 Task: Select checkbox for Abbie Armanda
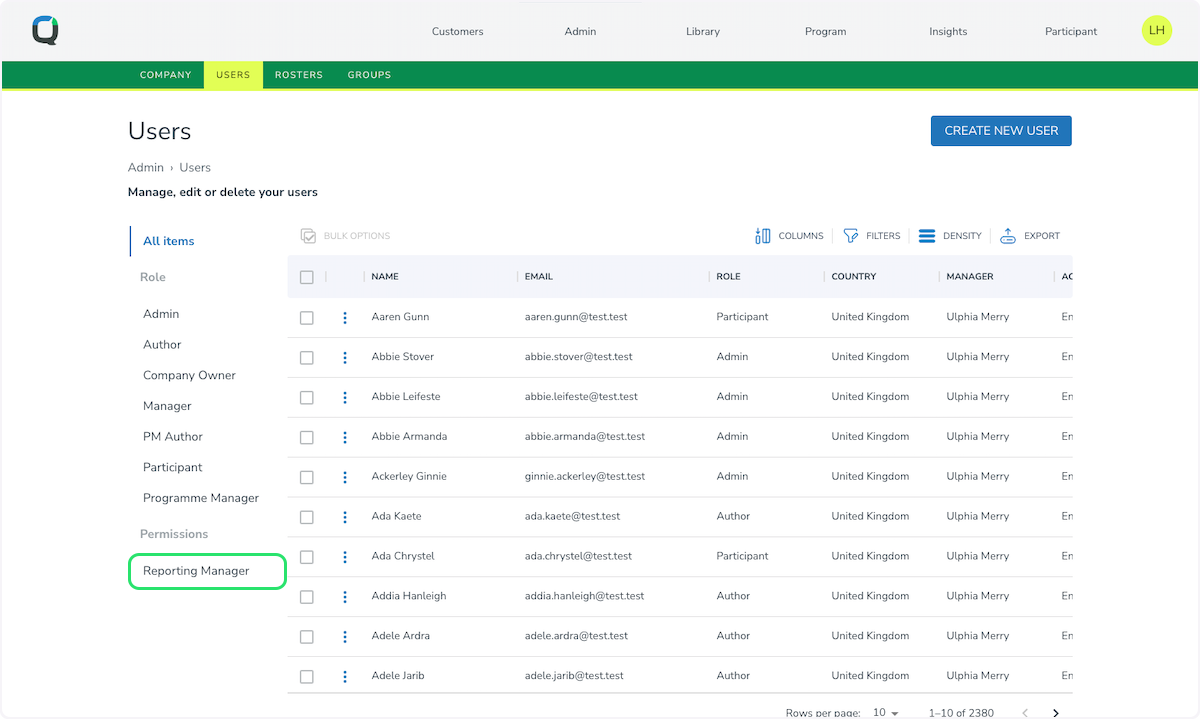[307, 437]
